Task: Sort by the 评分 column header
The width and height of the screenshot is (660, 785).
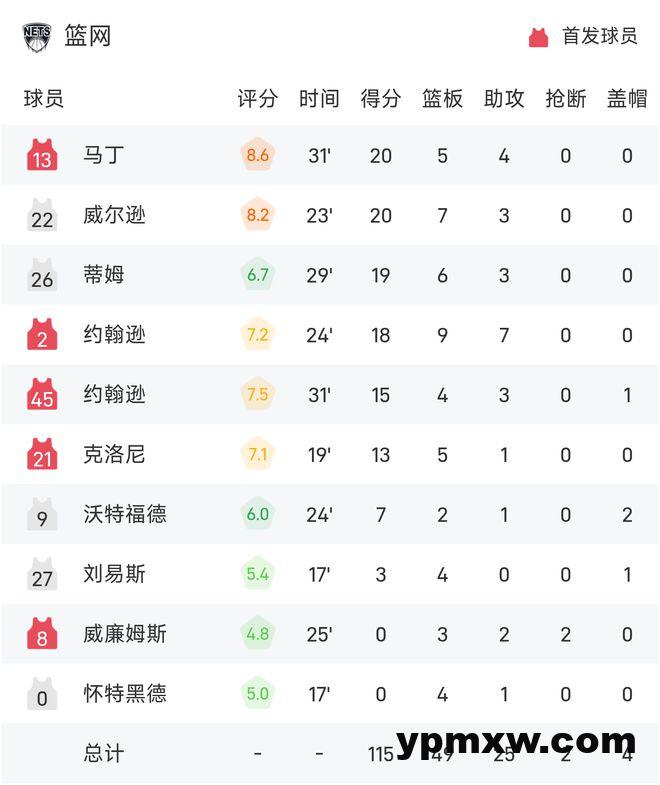Action: coord(258,99)
